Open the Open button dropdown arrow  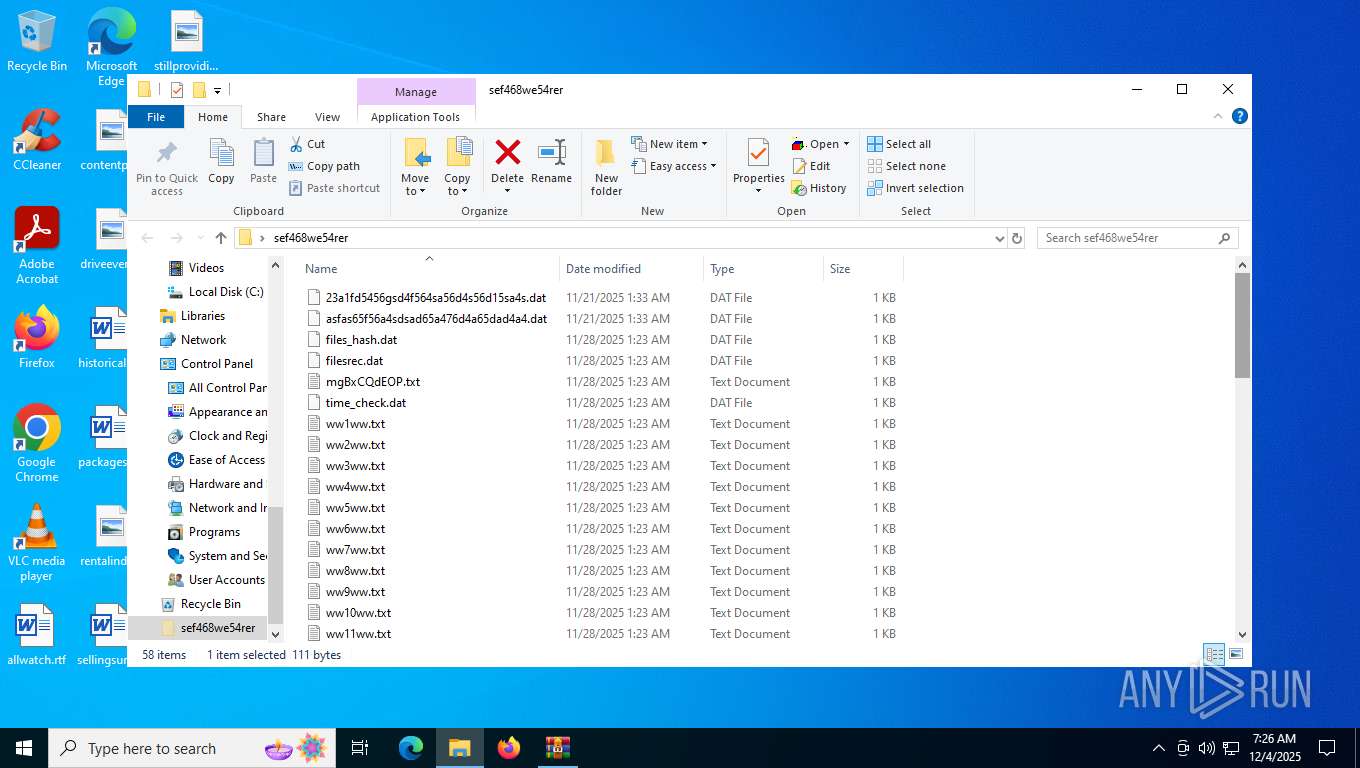point(846,144)
